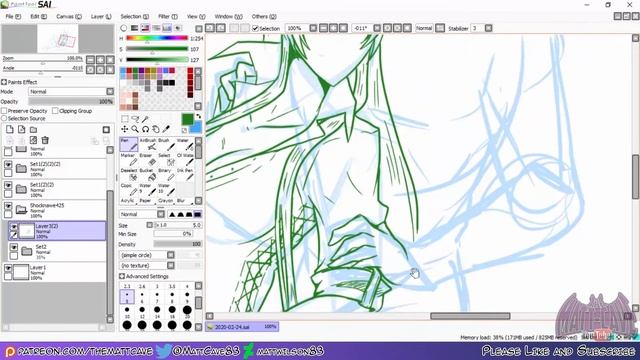This screenshot has height=360, width=640.
Task: Open the canvas zoom 100% dropdown
Action: point(313,28)
